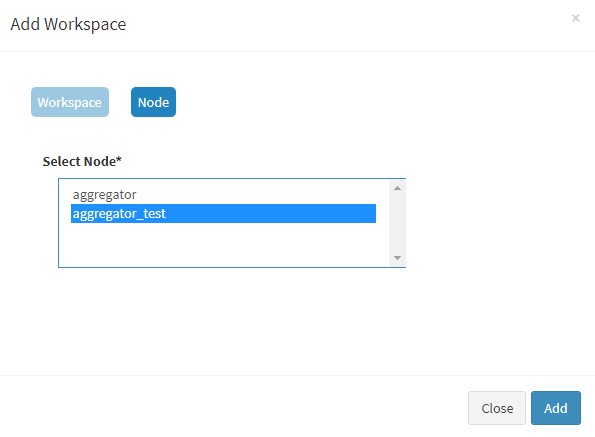Screen dimensions: 595x437
Task: Cancel adding workspace via Close
Action: (497, 408)
